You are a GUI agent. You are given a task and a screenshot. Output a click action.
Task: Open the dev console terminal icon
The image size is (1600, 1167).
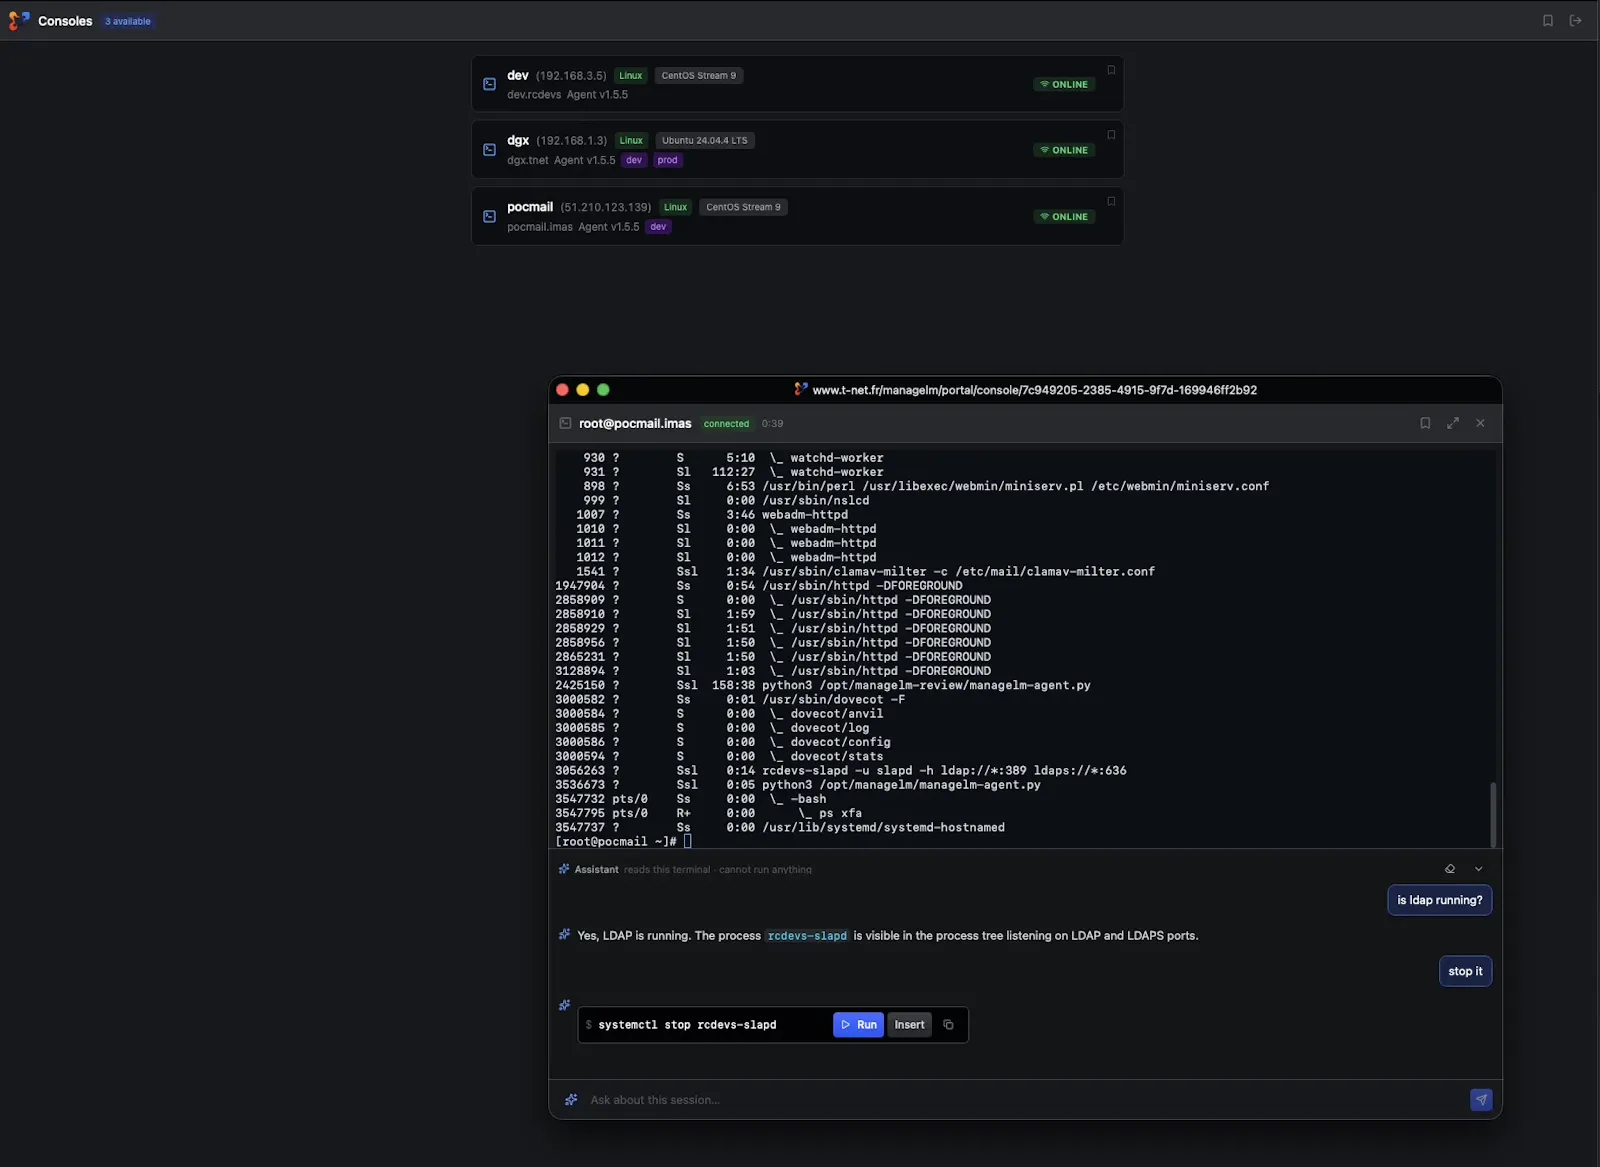489,84
